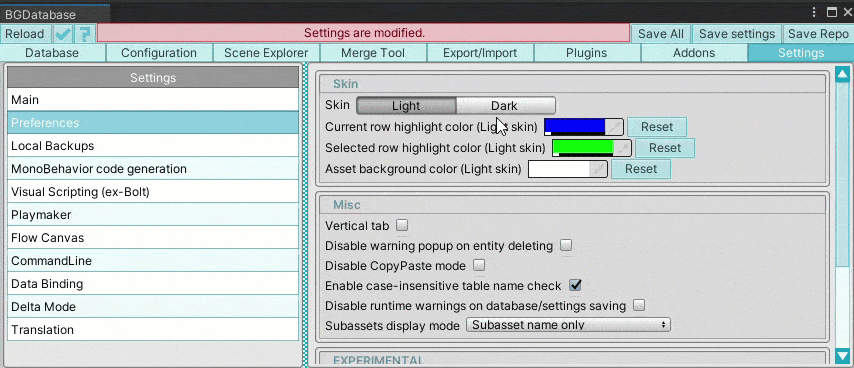Select Main in settings list
This screenshot has width=854, height=368.
pos(153,100)
